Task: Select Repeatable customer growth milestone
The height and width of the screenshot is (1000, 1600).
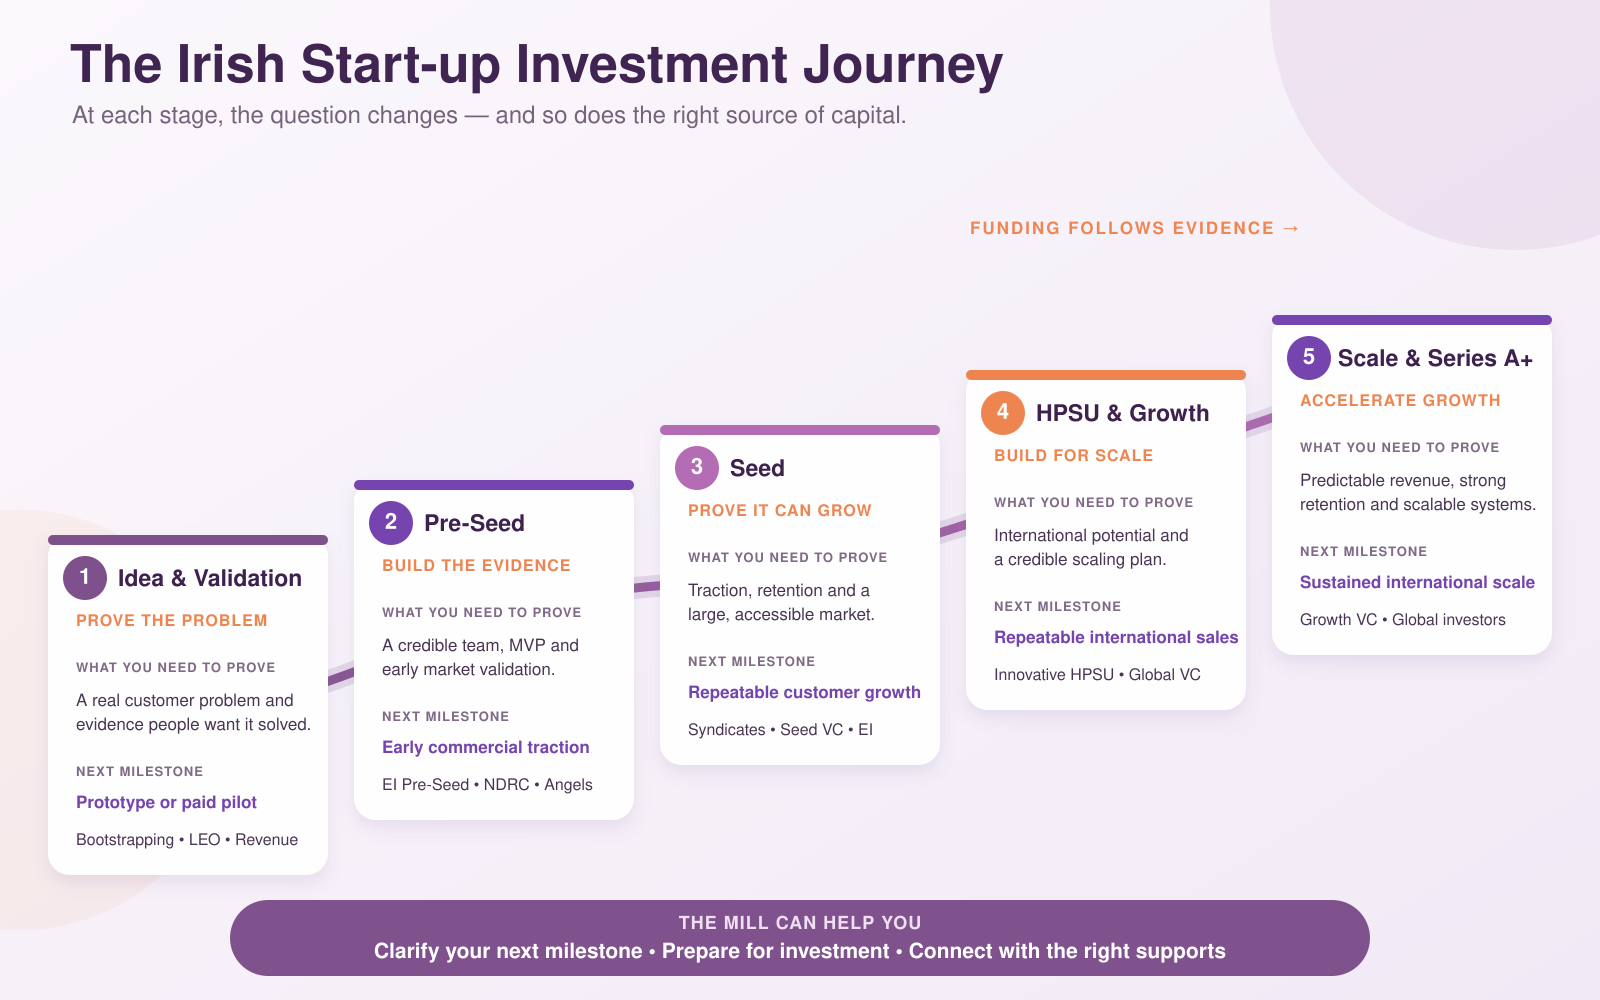Action: (804, 692)
